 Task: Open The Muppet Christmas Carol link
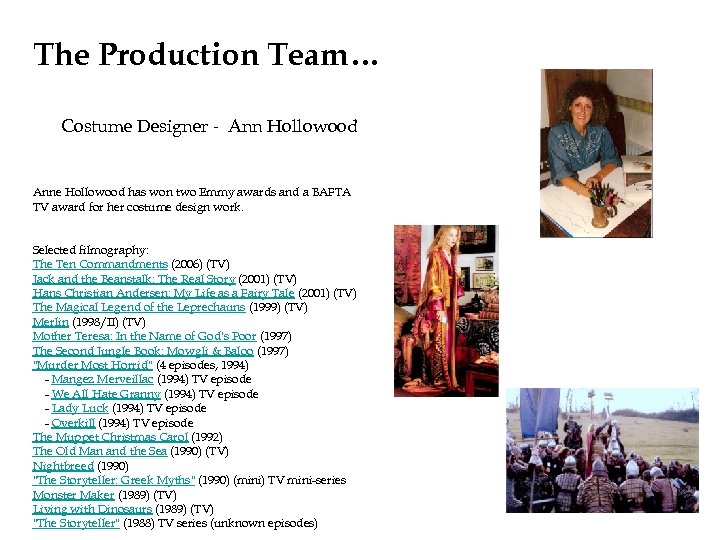(x=110, y=438)
